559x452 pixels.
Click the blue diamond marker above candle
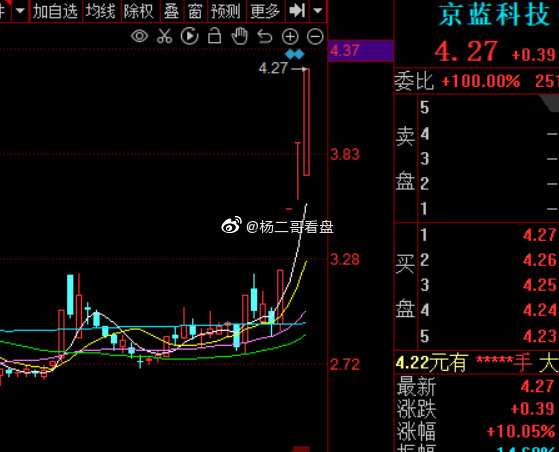point(295,54)
